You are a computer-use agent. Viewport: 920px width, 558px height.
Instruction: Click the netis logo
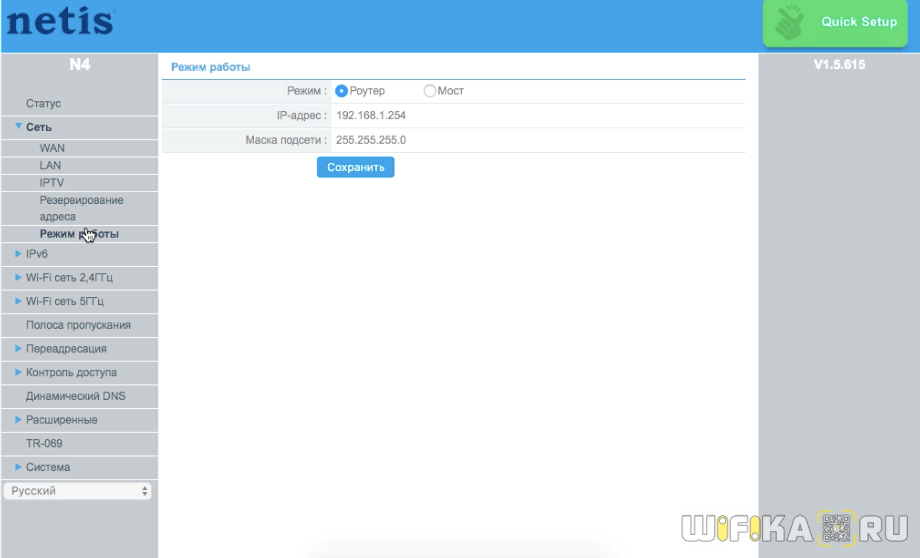60,22
